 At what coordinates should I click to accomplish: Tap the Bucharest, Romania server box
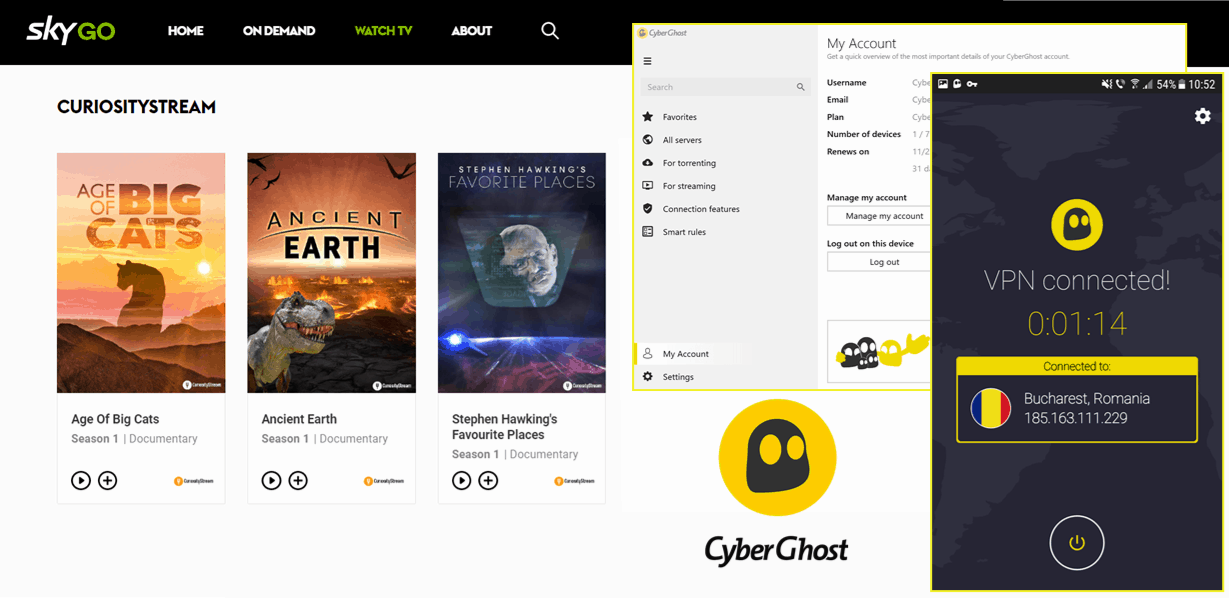[1077, 408]
